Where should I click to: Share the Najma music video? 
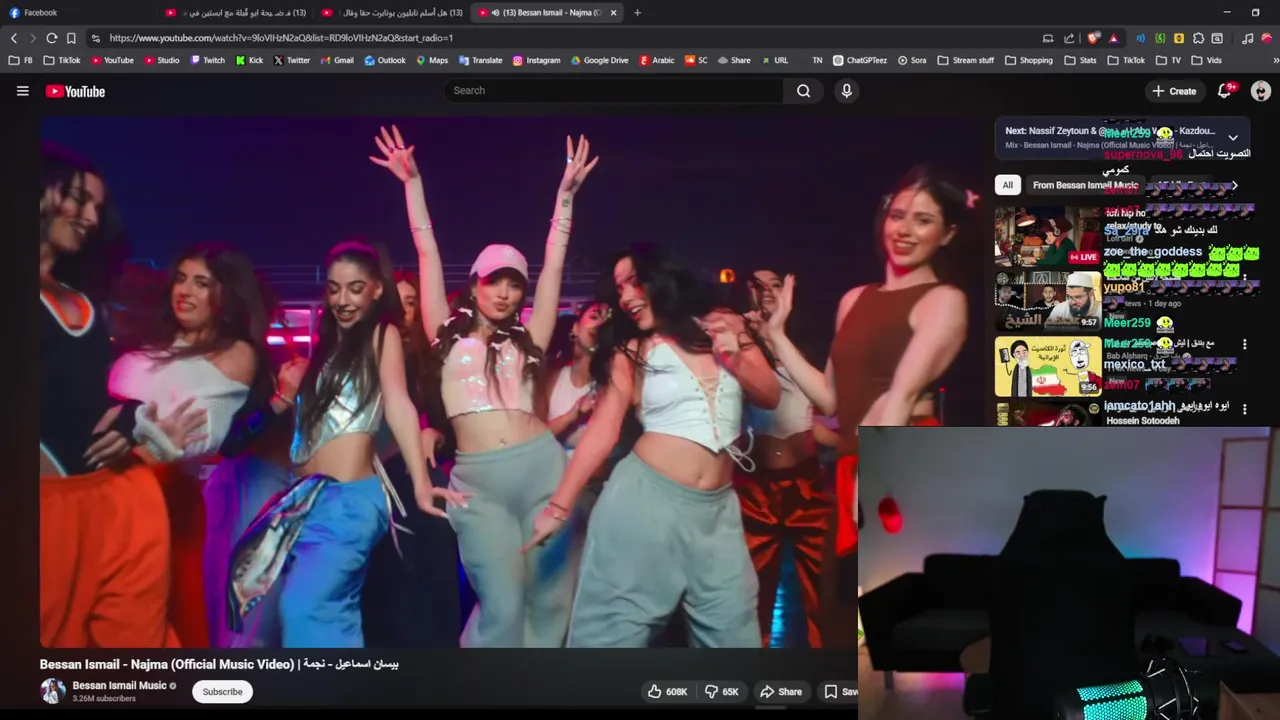[x=780, y=692]
